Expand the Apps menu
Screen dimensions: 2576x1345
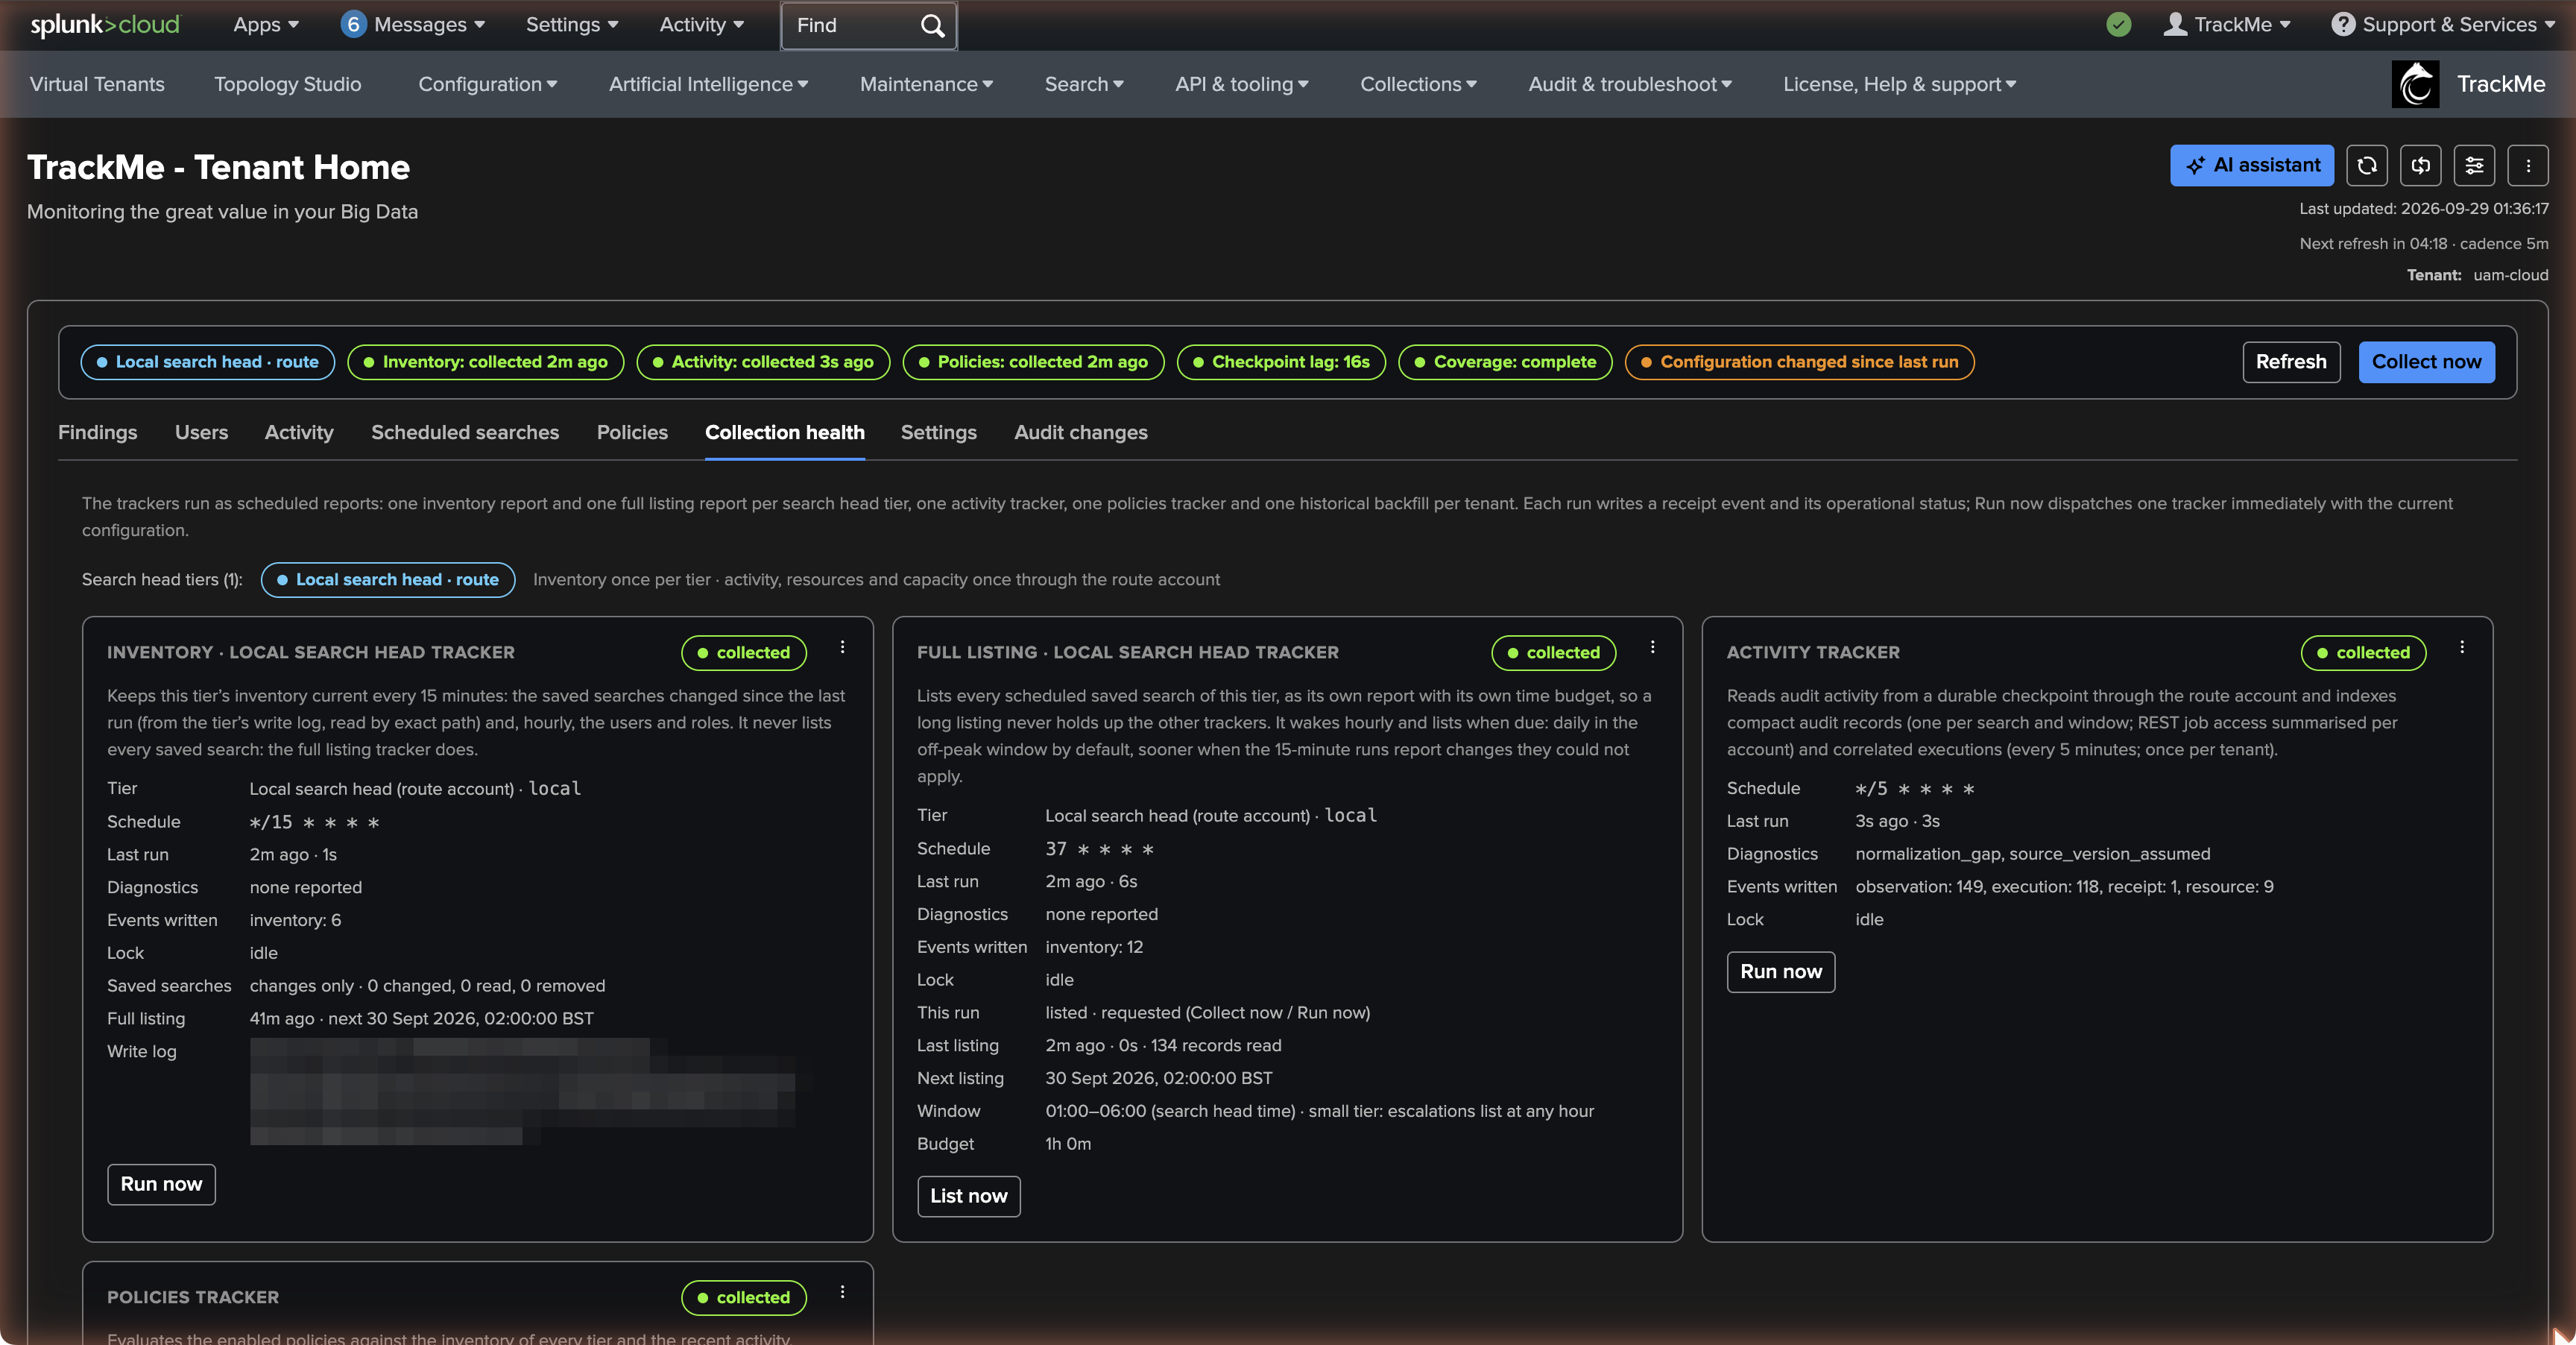(x=266, y=25)
